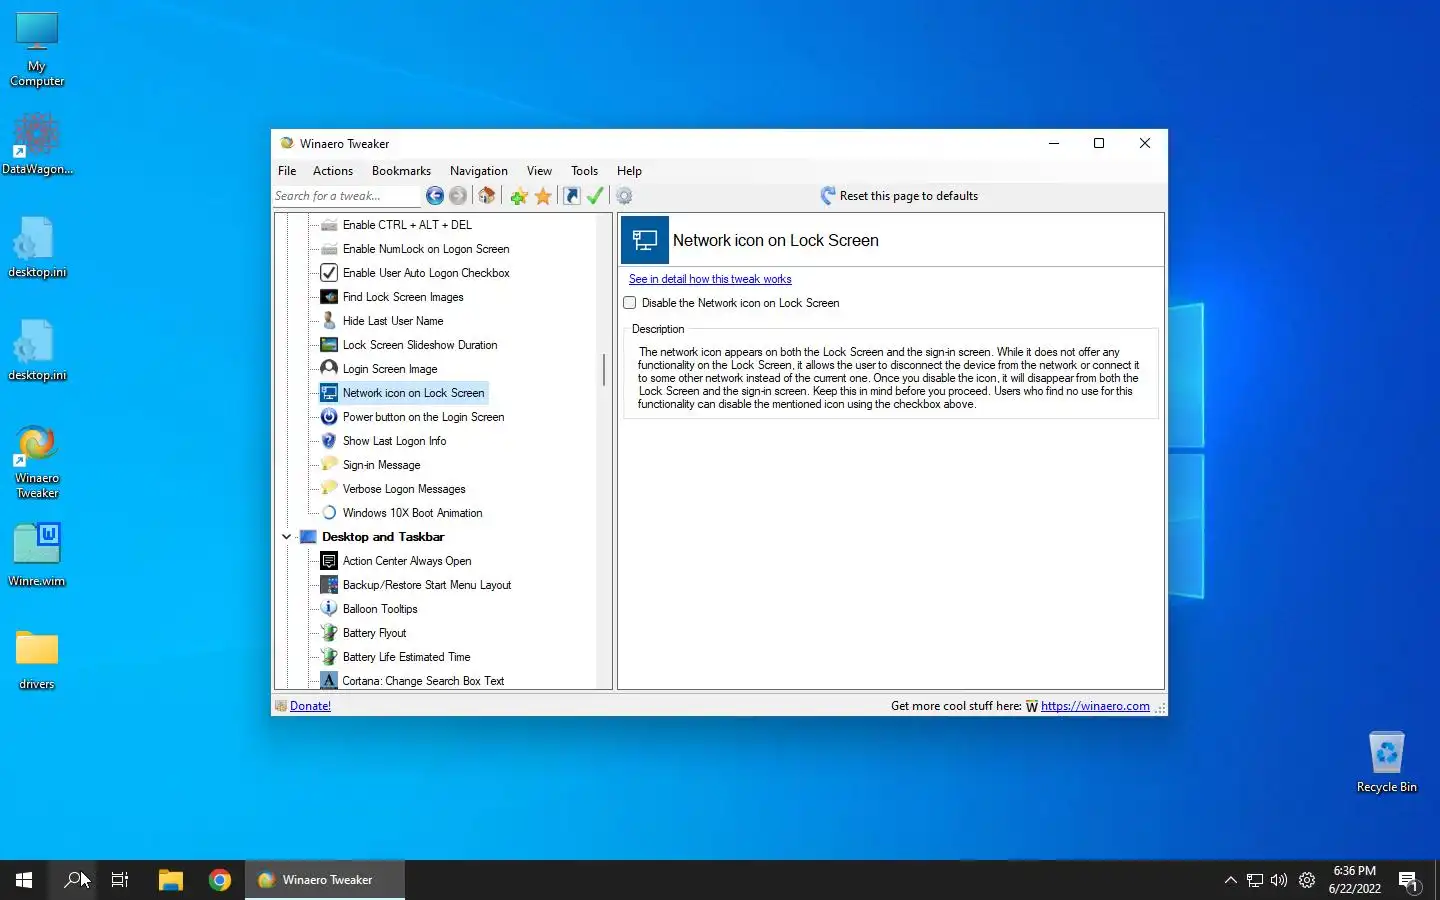The image size is (1440, 900).
Task: Focus the Search for a tweak field
Action: click(x=346, y=196)
